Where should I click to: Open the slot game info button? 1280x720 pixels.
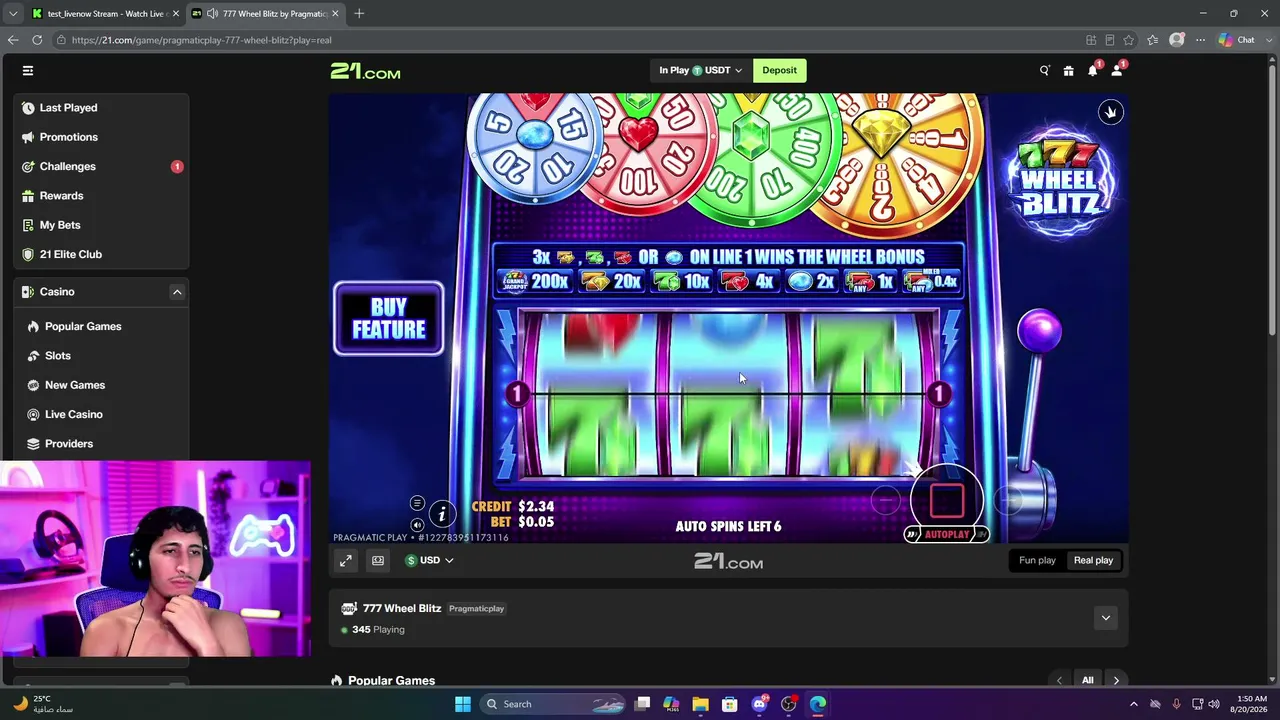pos(442,514)
